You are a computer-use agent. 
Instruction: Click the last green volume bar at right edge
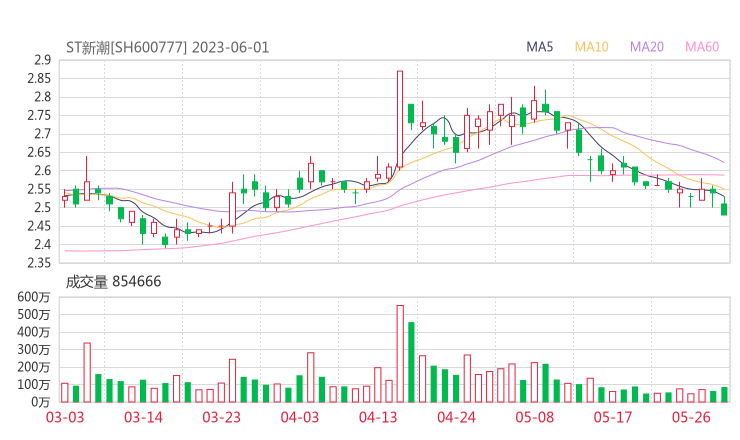point(724,395)
